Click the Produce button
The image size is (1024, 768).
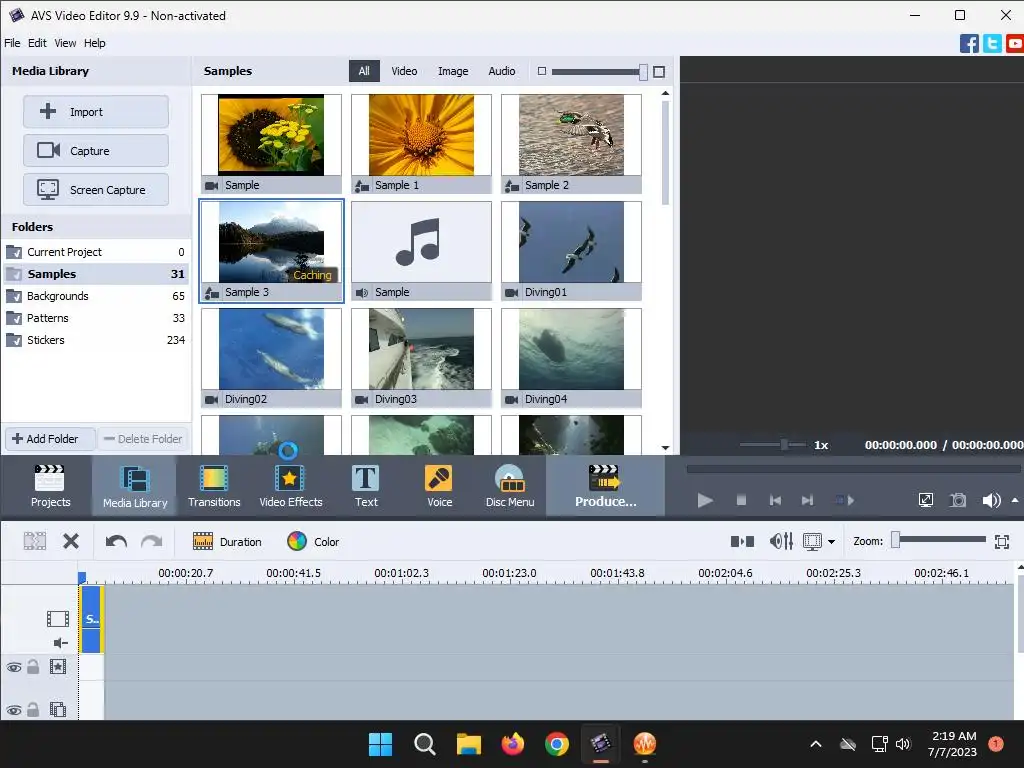point(605,486)
